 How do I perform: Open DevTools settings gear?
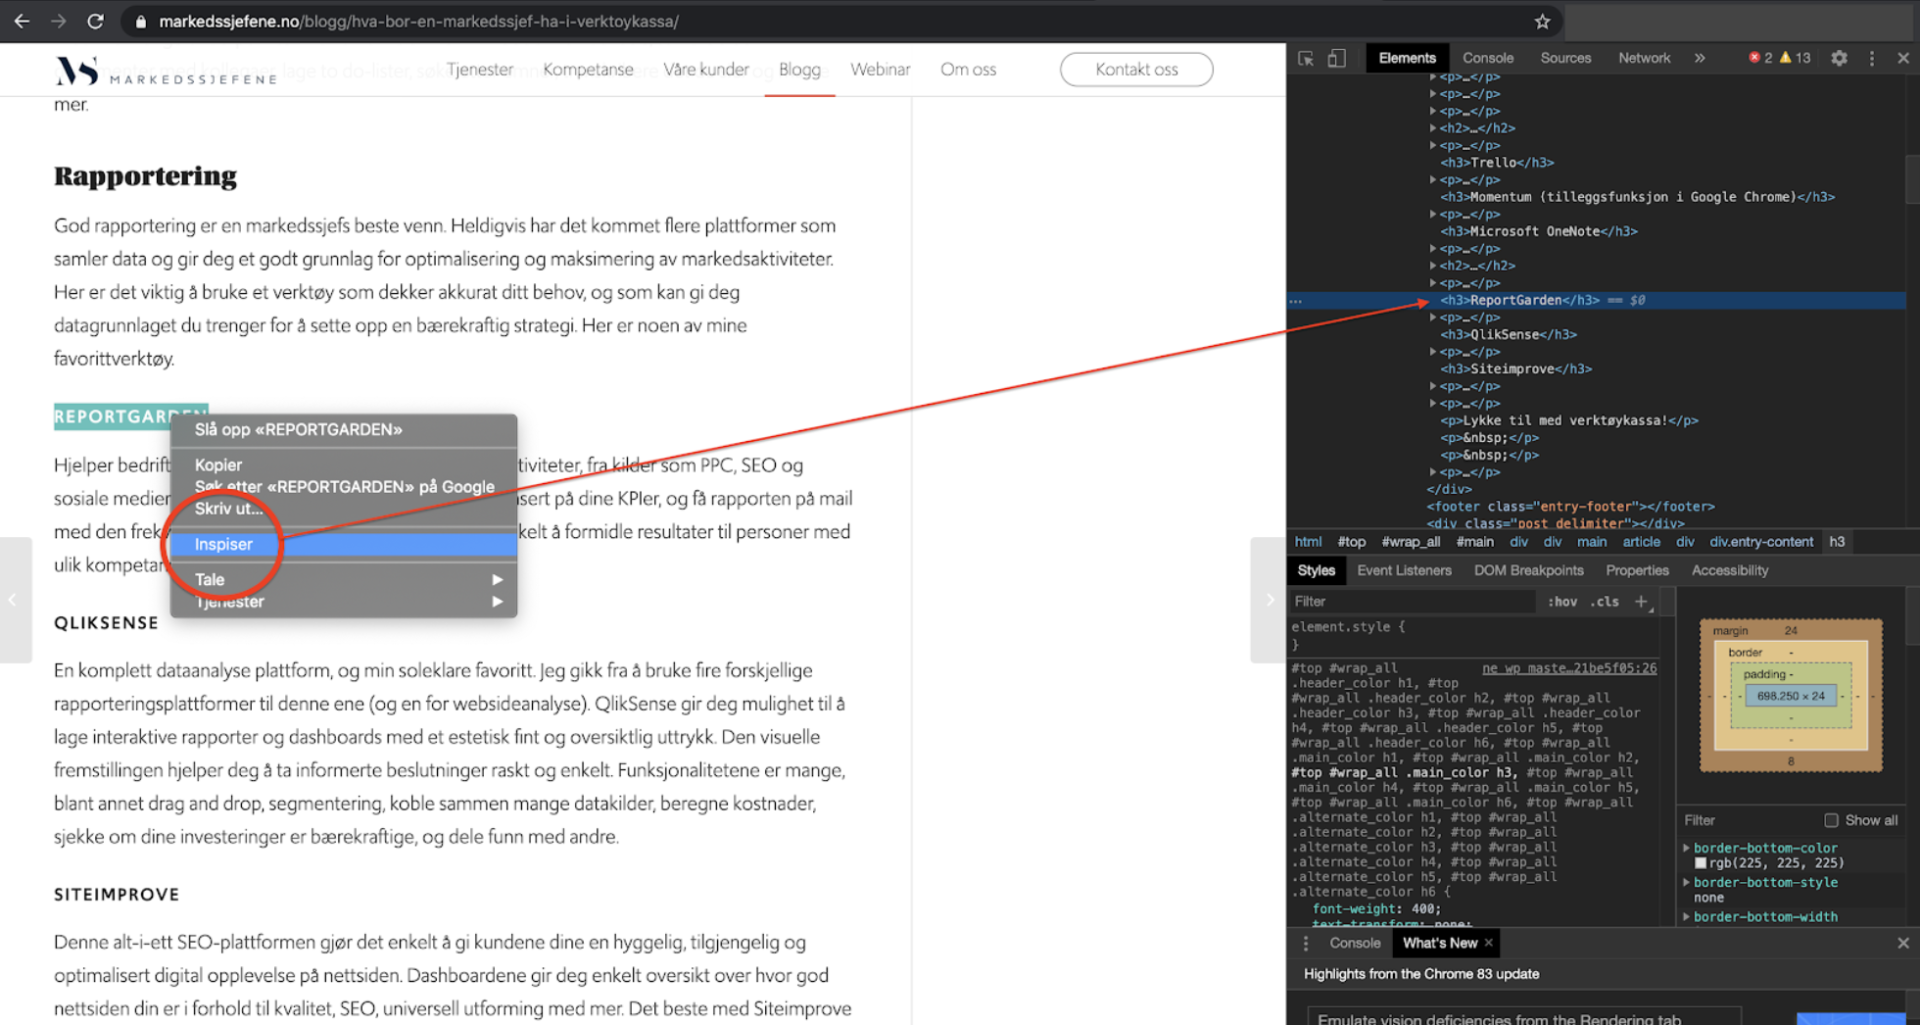1839,58
